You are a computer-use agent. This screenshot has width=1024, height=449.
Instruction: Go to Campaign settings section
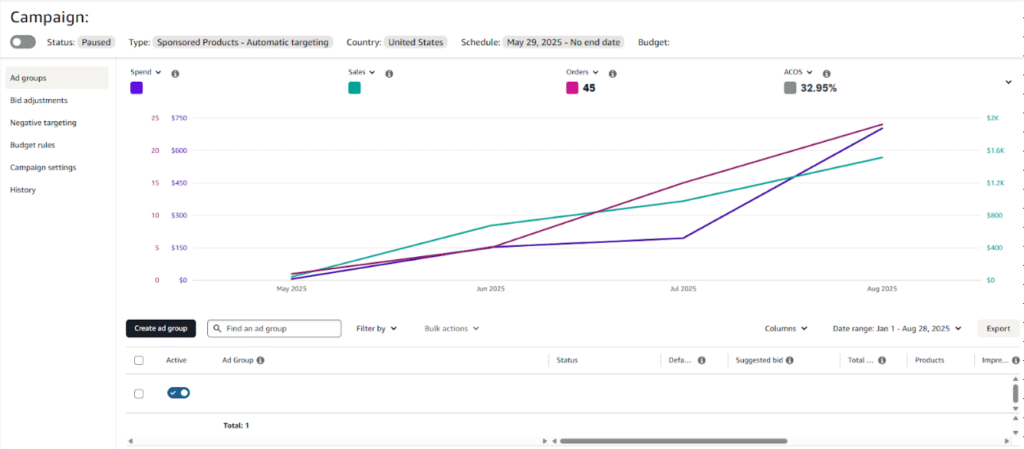[x=43, y=168]
